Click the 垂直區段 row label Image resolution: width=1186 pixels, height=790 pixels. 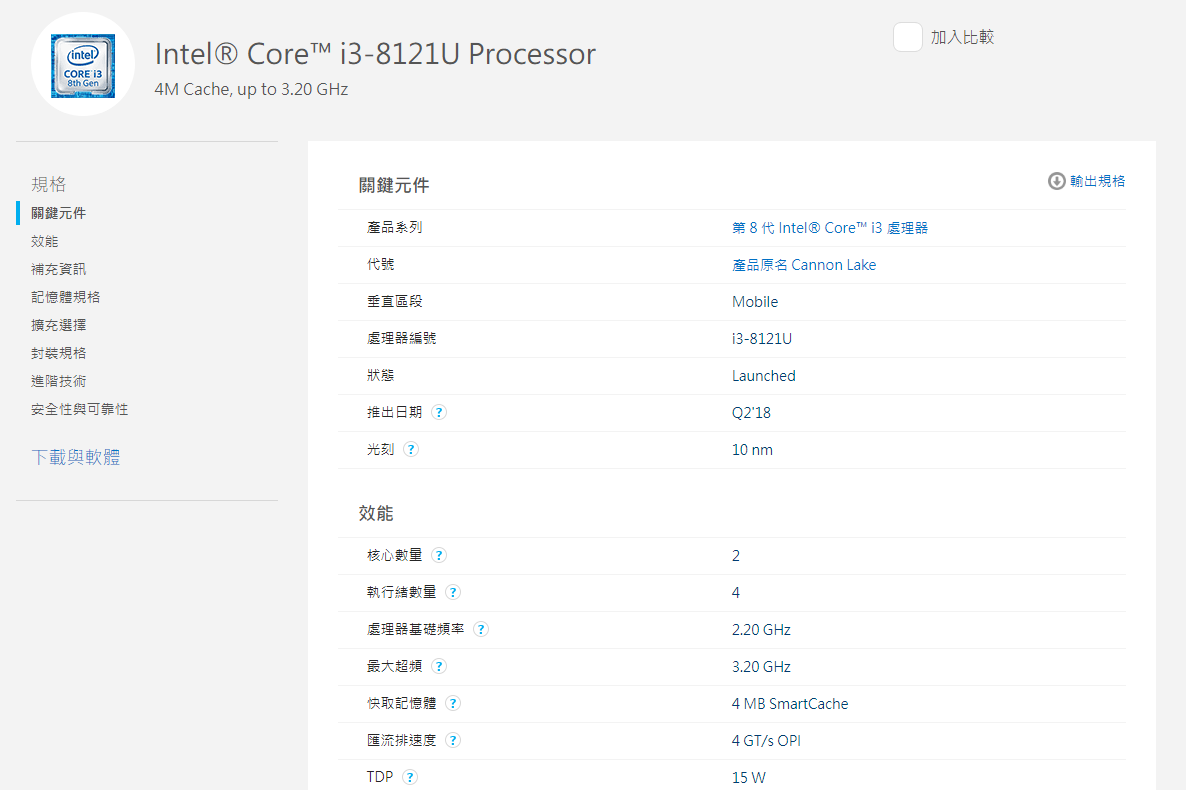click(x=395, y=301)
